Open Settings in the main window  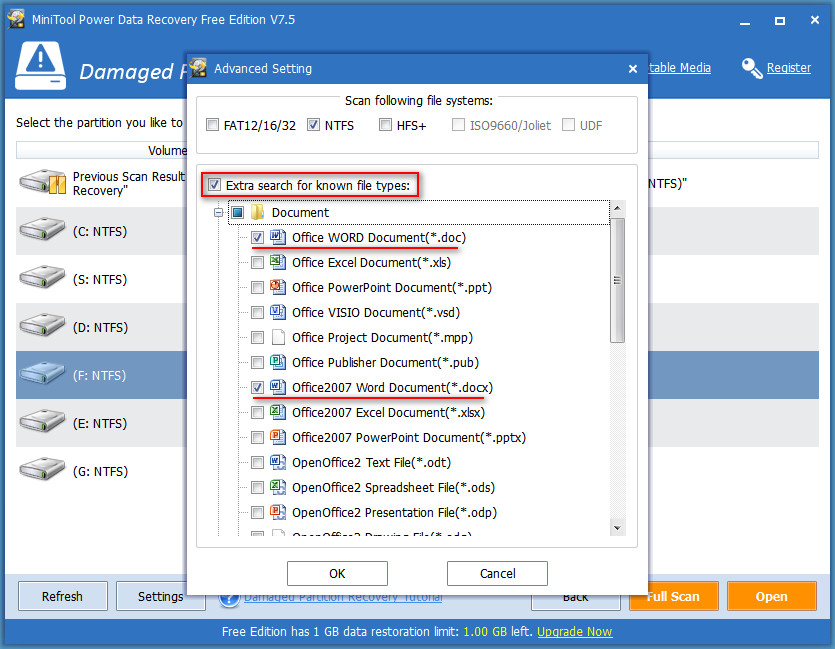click(x=160, y=596)
